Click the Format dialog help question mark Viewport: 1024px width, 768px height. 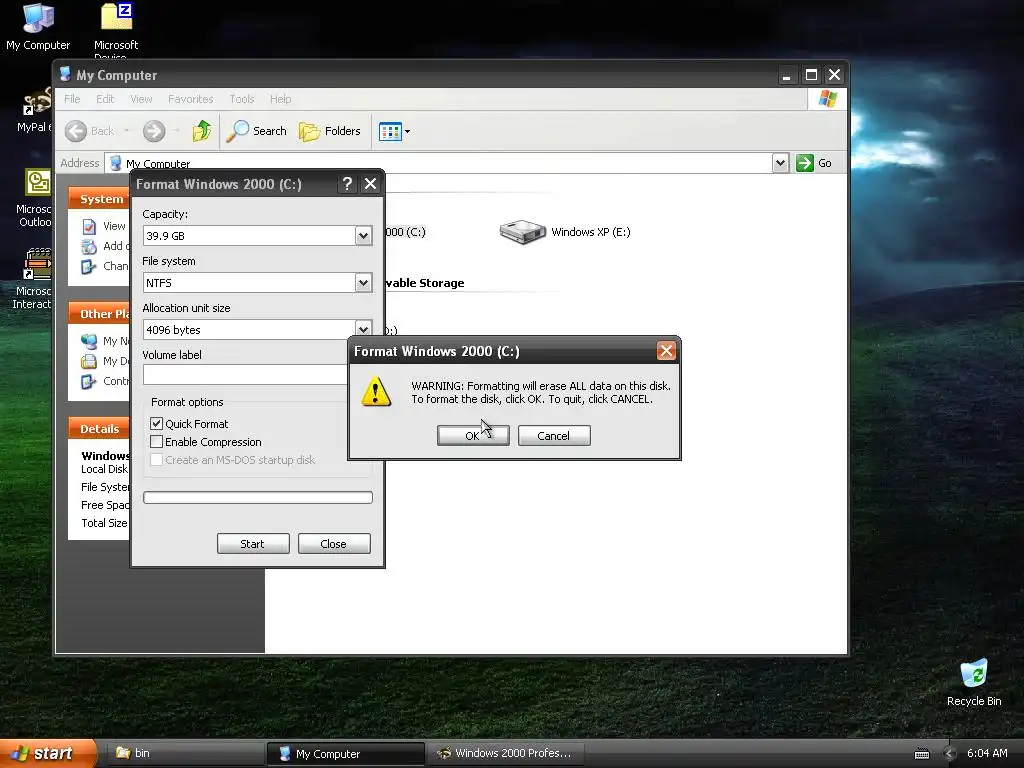pos(347,184)
